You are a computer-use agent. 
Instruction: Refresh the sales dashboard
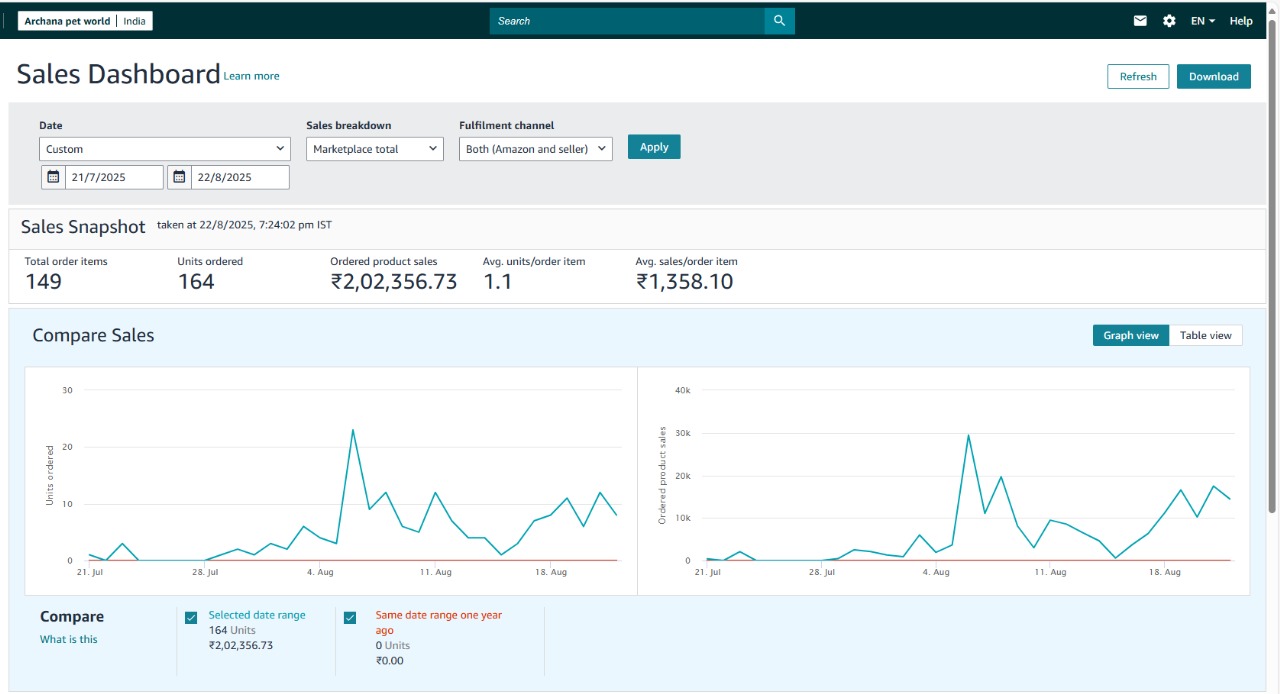point(1138,77)
